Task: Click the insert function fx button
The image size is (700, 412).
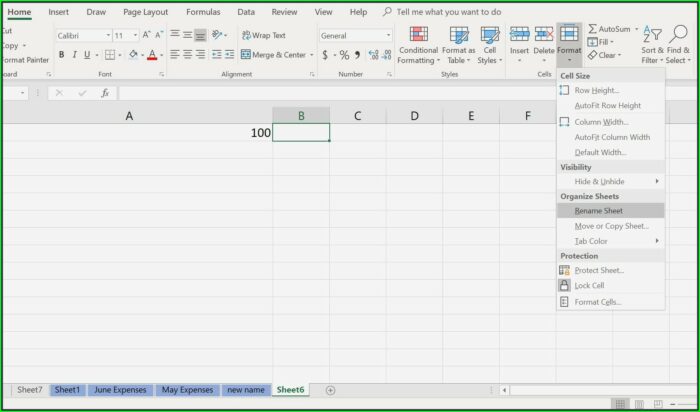Action: (x=105, y=93)
